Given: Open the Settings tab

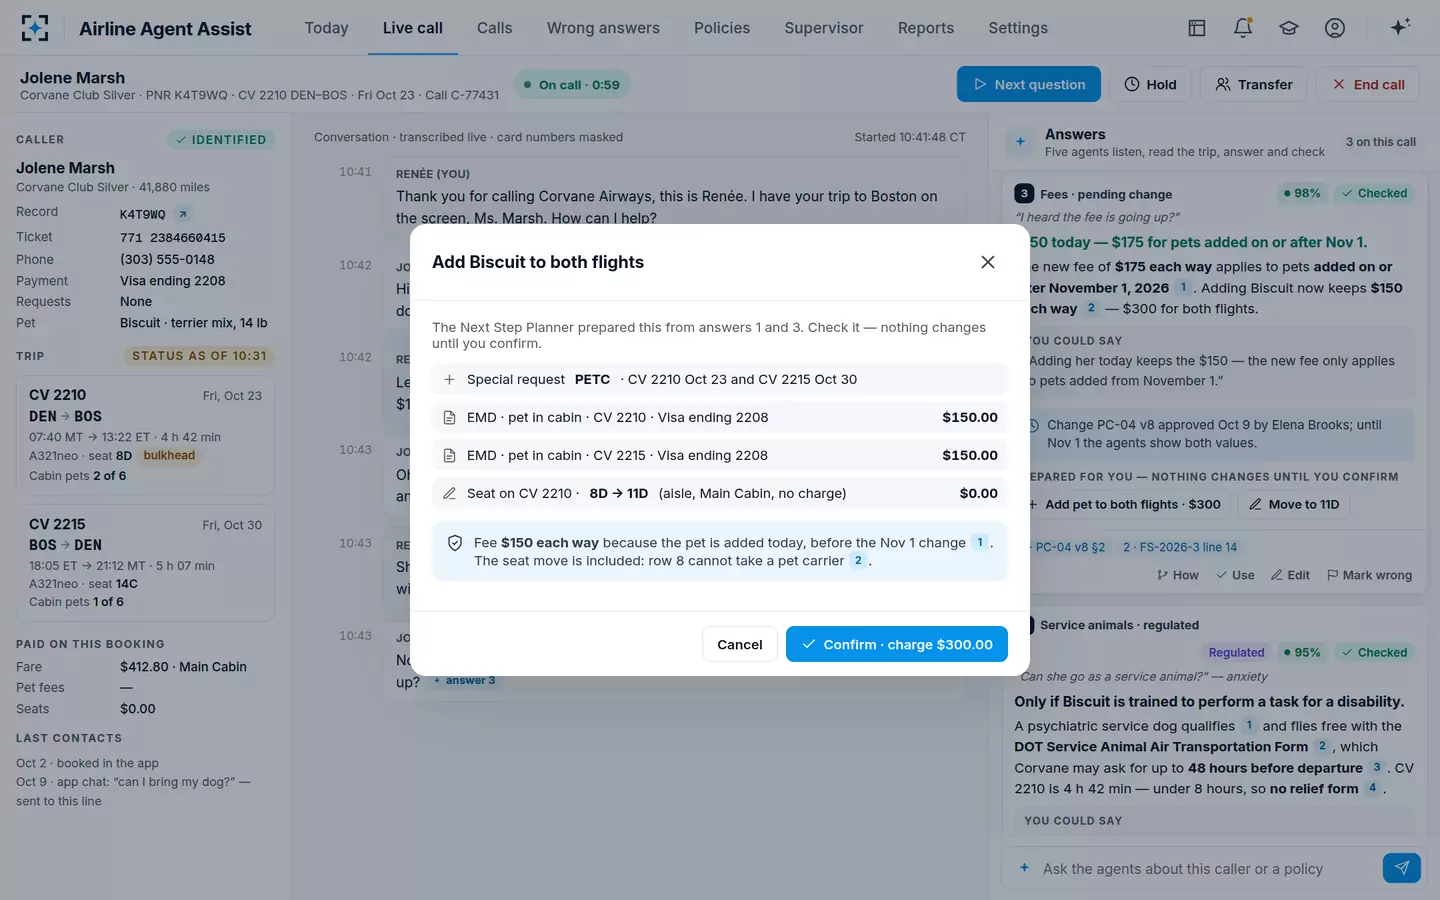Looking at the screenshot, I should click(x=1018, y=28).
